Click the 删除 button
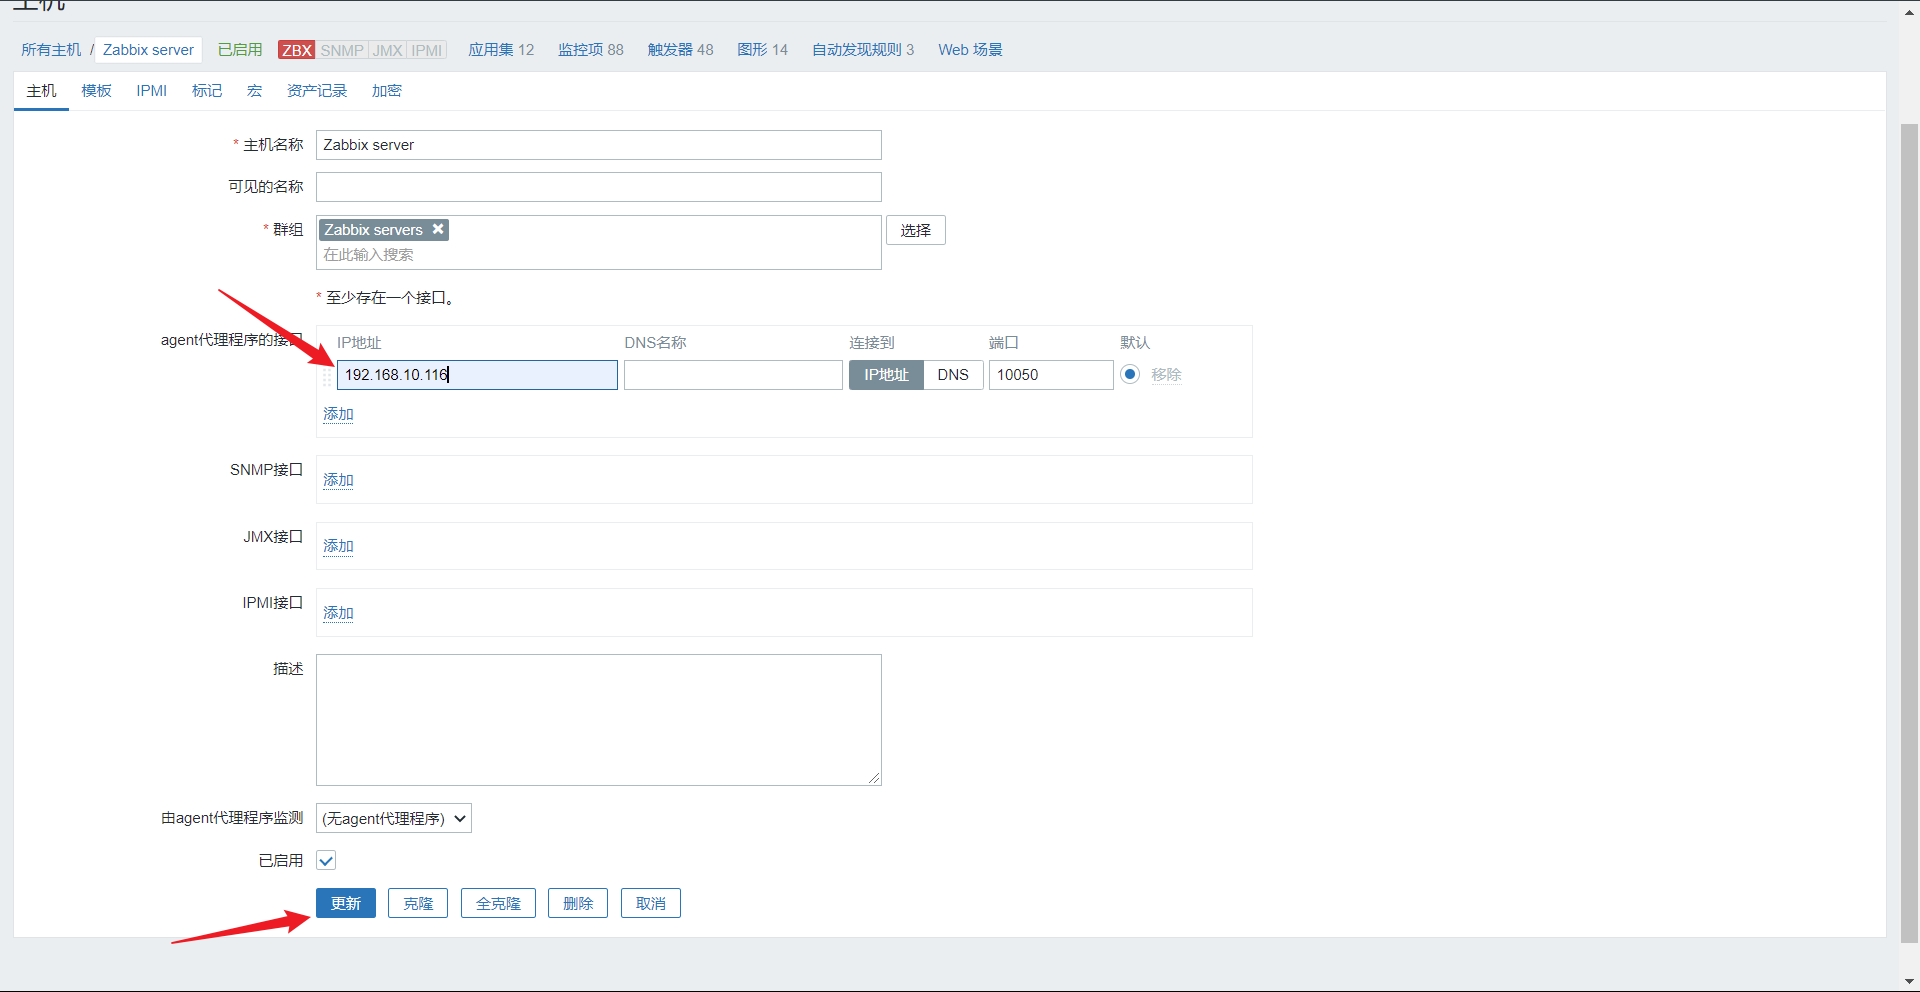 (578, 903)
